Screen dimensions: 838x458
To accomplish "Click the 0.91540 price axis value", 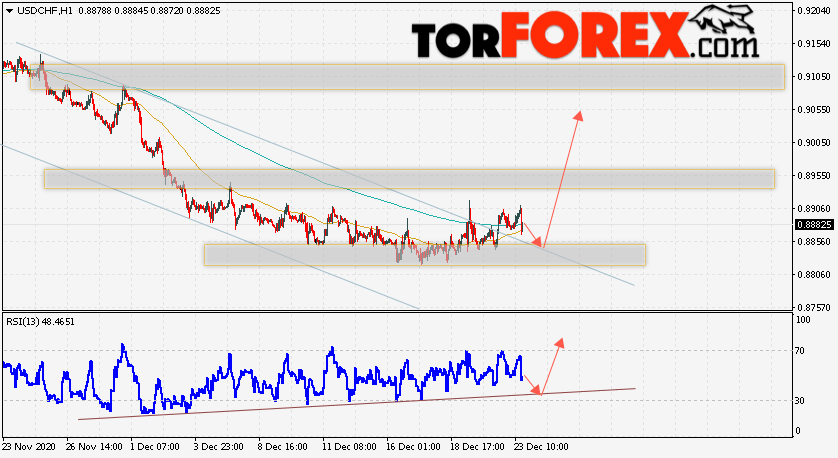I will 814,44.
